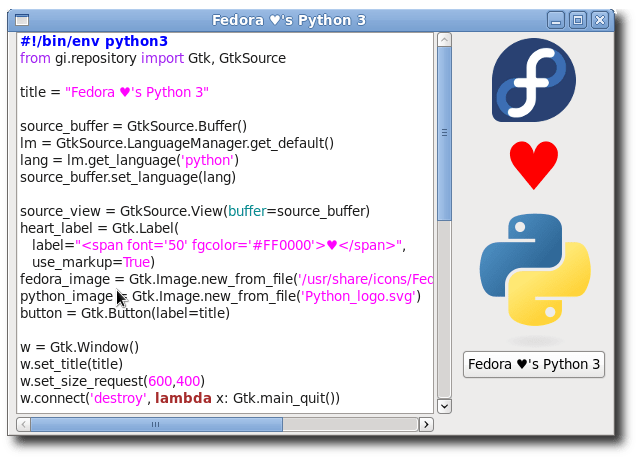
Task: Click the 'Python_logo.svg' string in code
Action: tap(360, 297)
